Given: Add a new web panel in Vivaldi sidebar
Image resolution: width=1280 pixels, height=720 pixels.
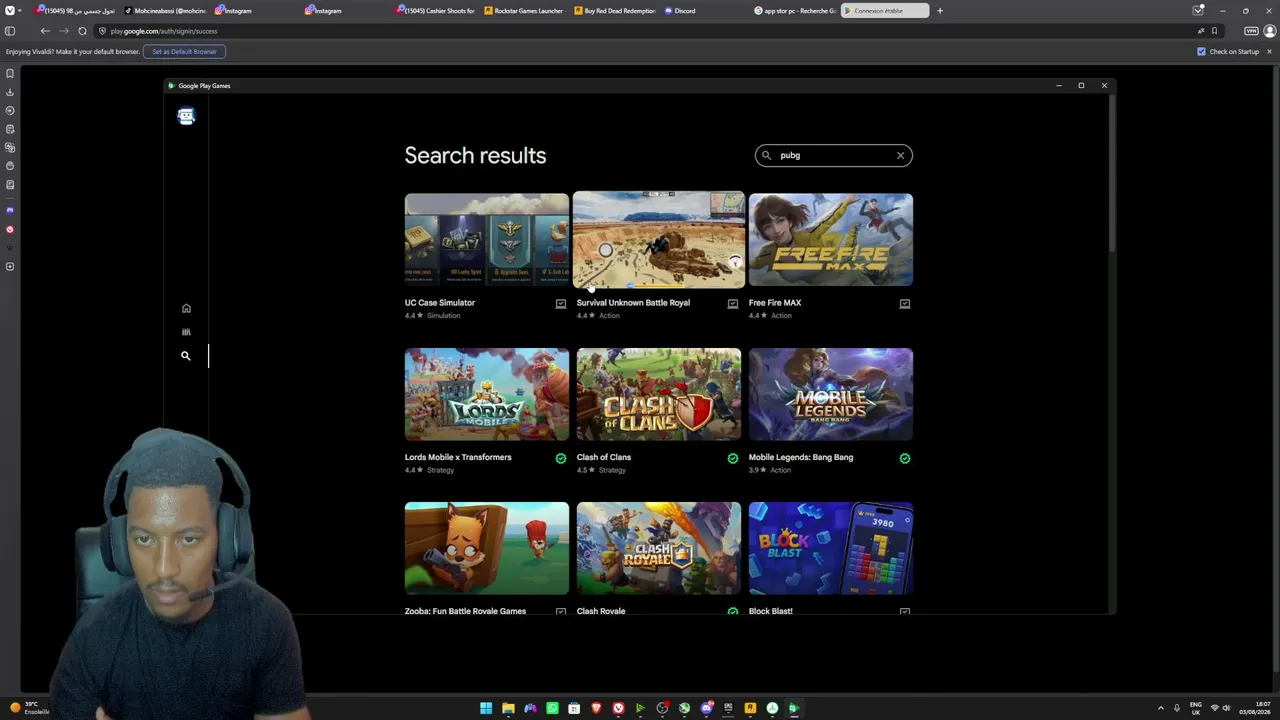Looking at the screenshot, I should click(x=10, y=267).
